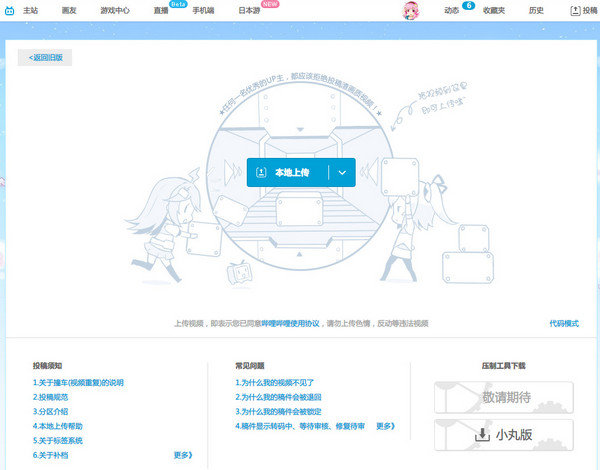Open 游戏中心 in the navigation bar
This screenshot has width=600, height=470.
(x=115, y=10)
